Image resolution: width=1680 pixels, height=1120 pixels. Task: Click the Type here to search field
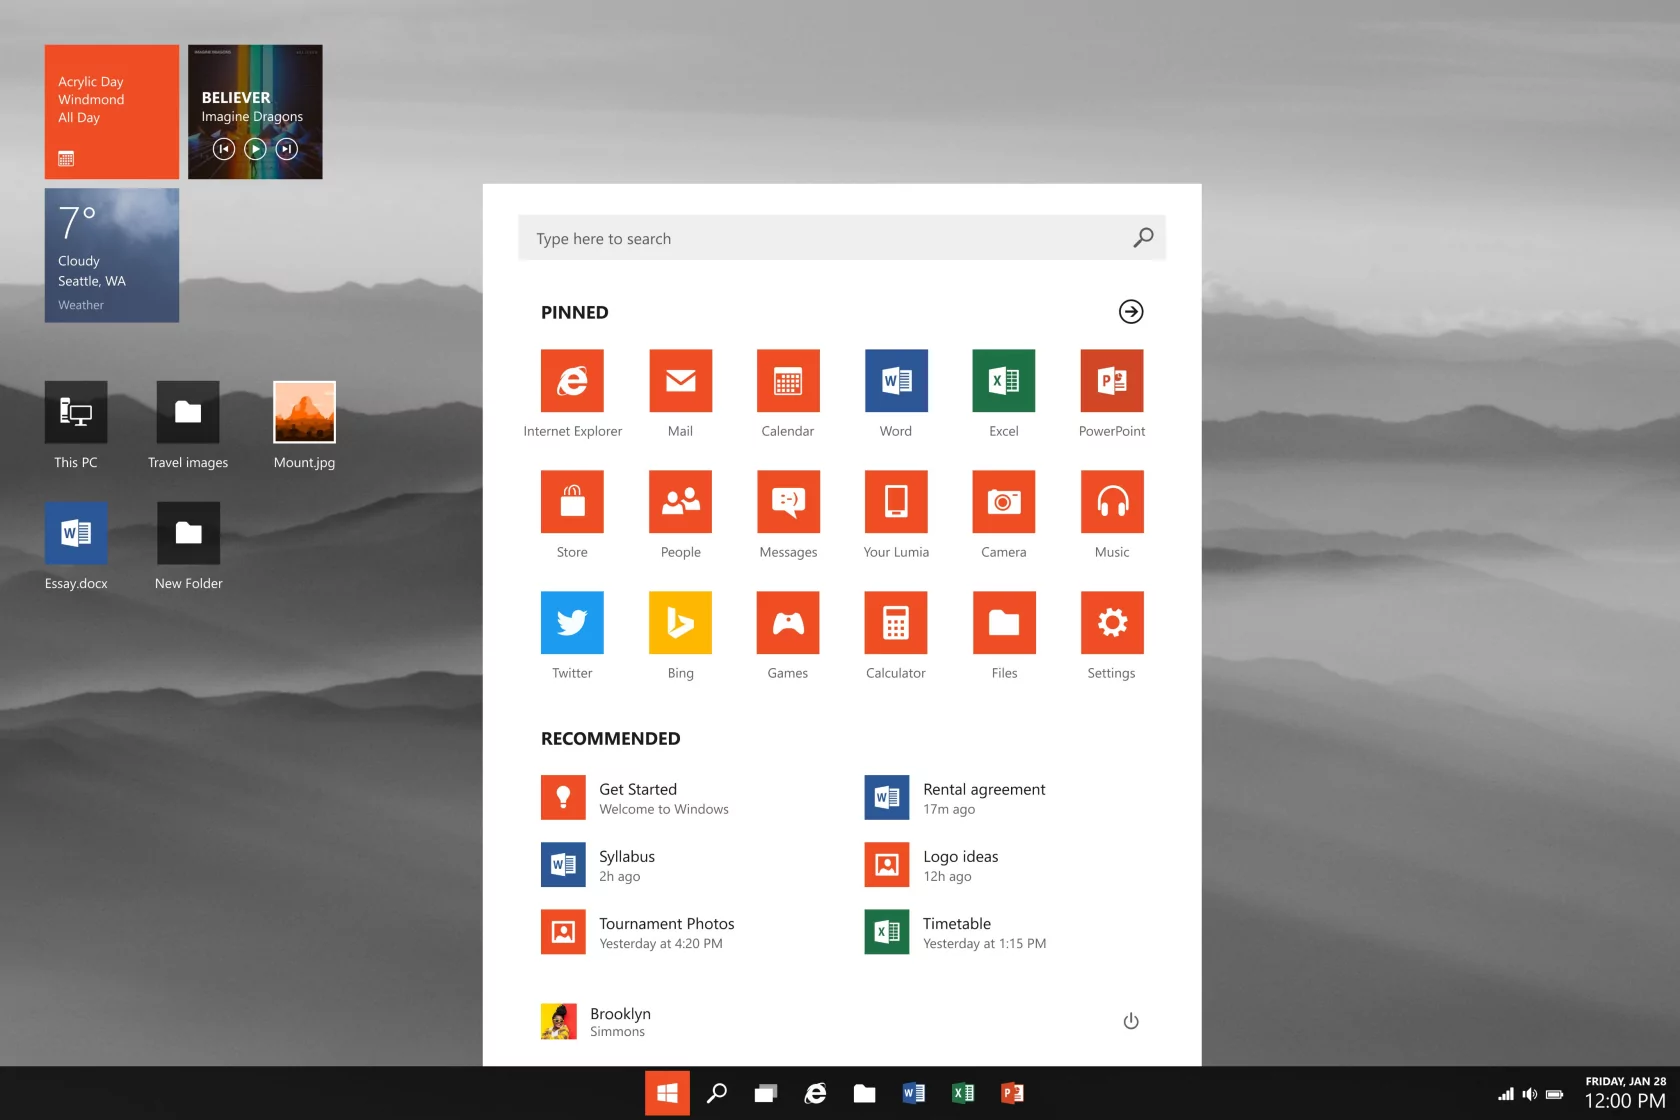coord(826,239)
